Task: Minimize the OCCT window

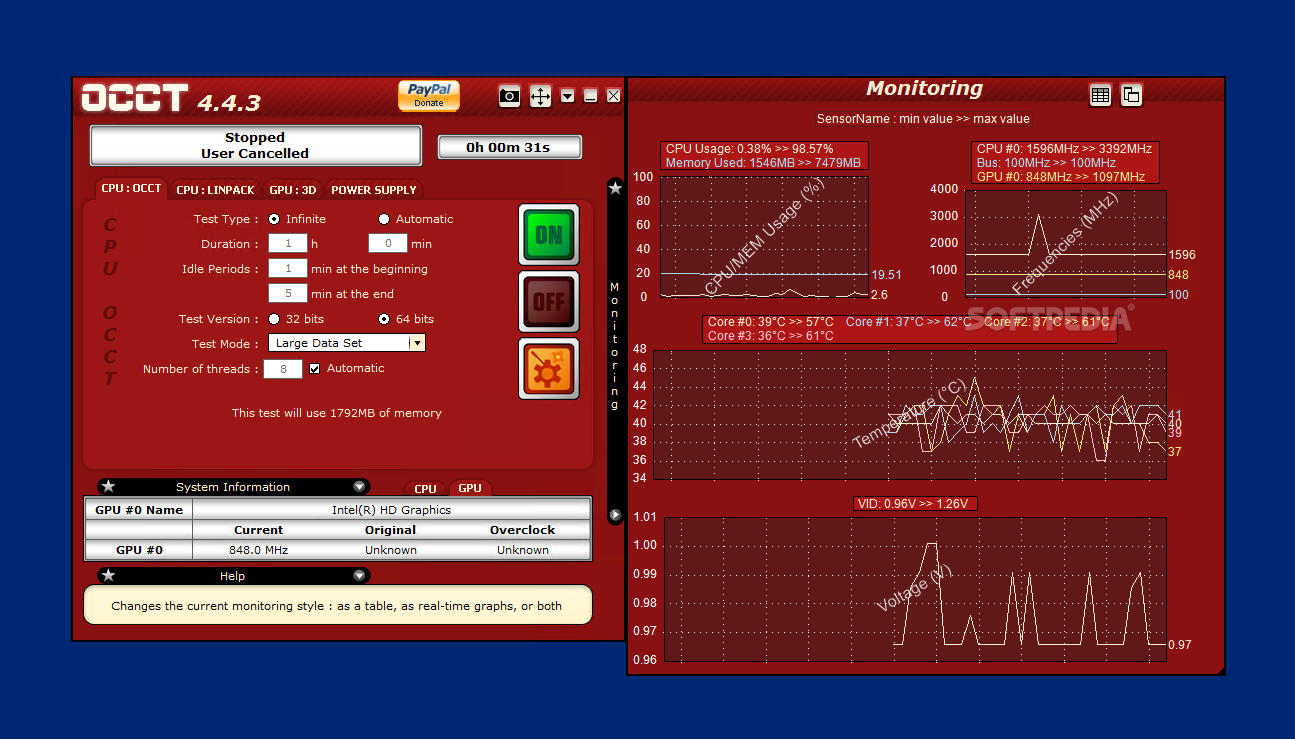Action: point(591,96)
